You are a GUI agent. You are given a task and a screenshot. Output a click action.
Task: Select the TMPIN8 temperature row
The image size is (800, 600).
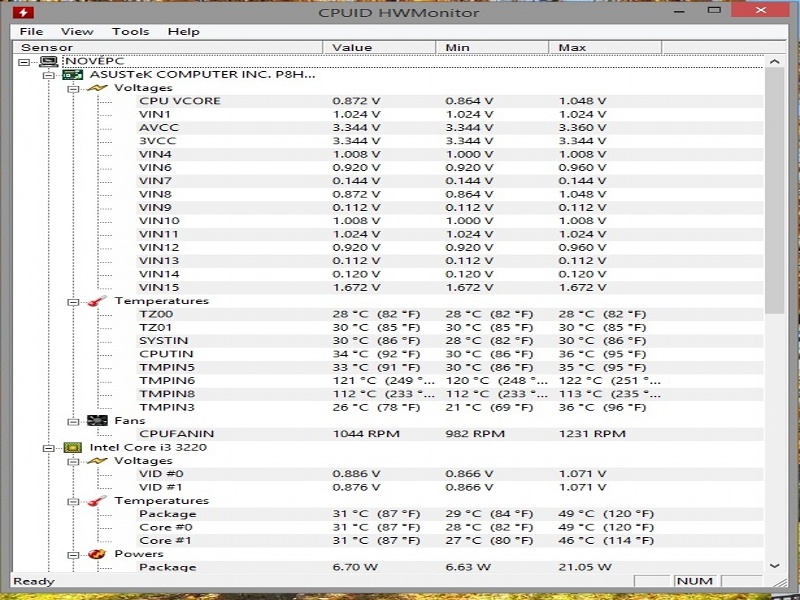[x=450, y=394]
